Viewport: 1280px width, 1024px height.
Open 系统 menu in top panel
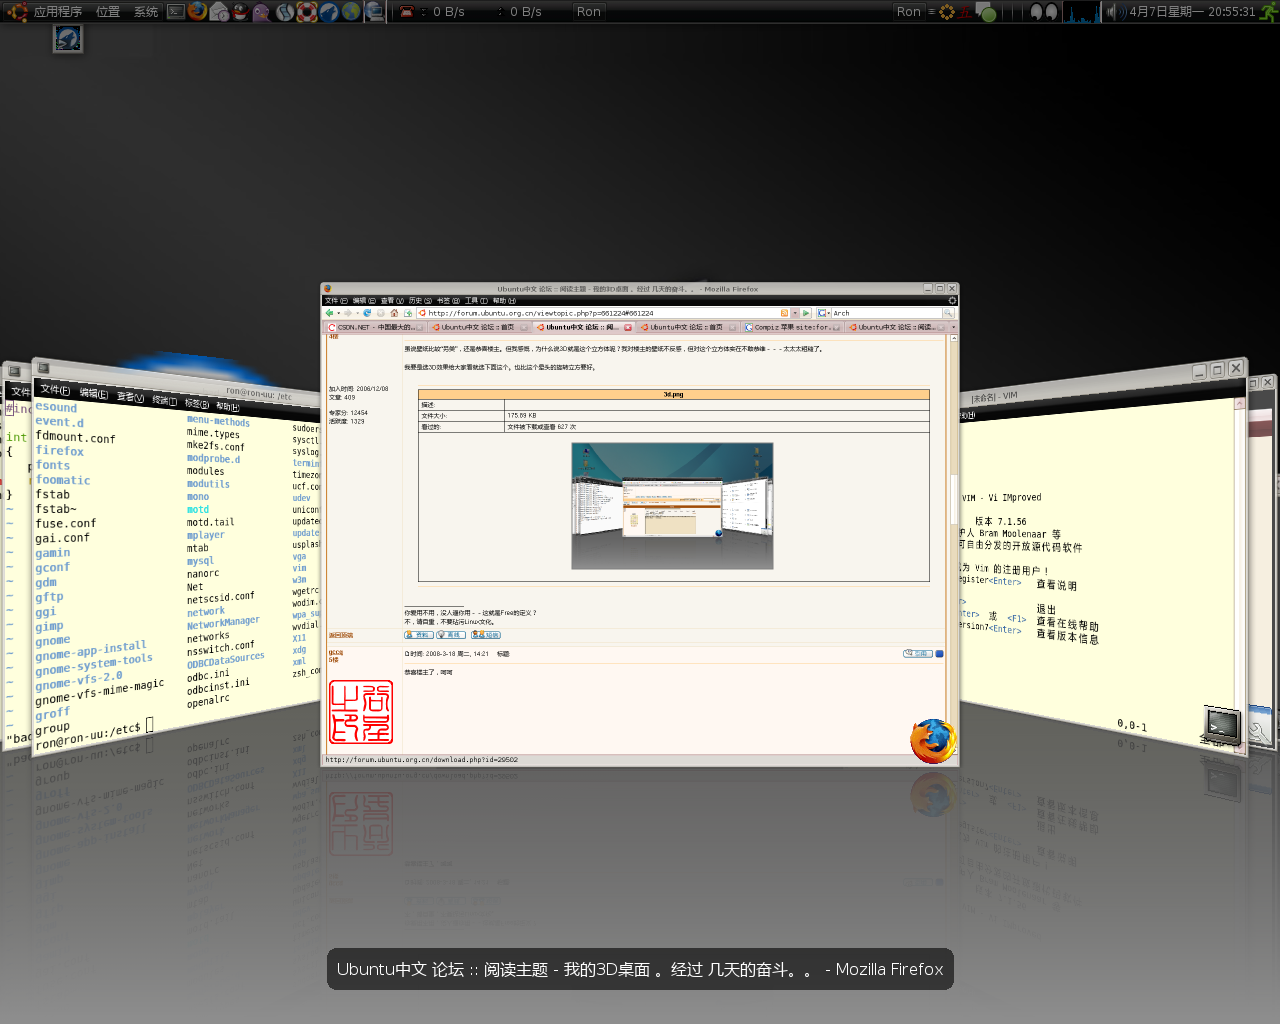tap(146, 12)
